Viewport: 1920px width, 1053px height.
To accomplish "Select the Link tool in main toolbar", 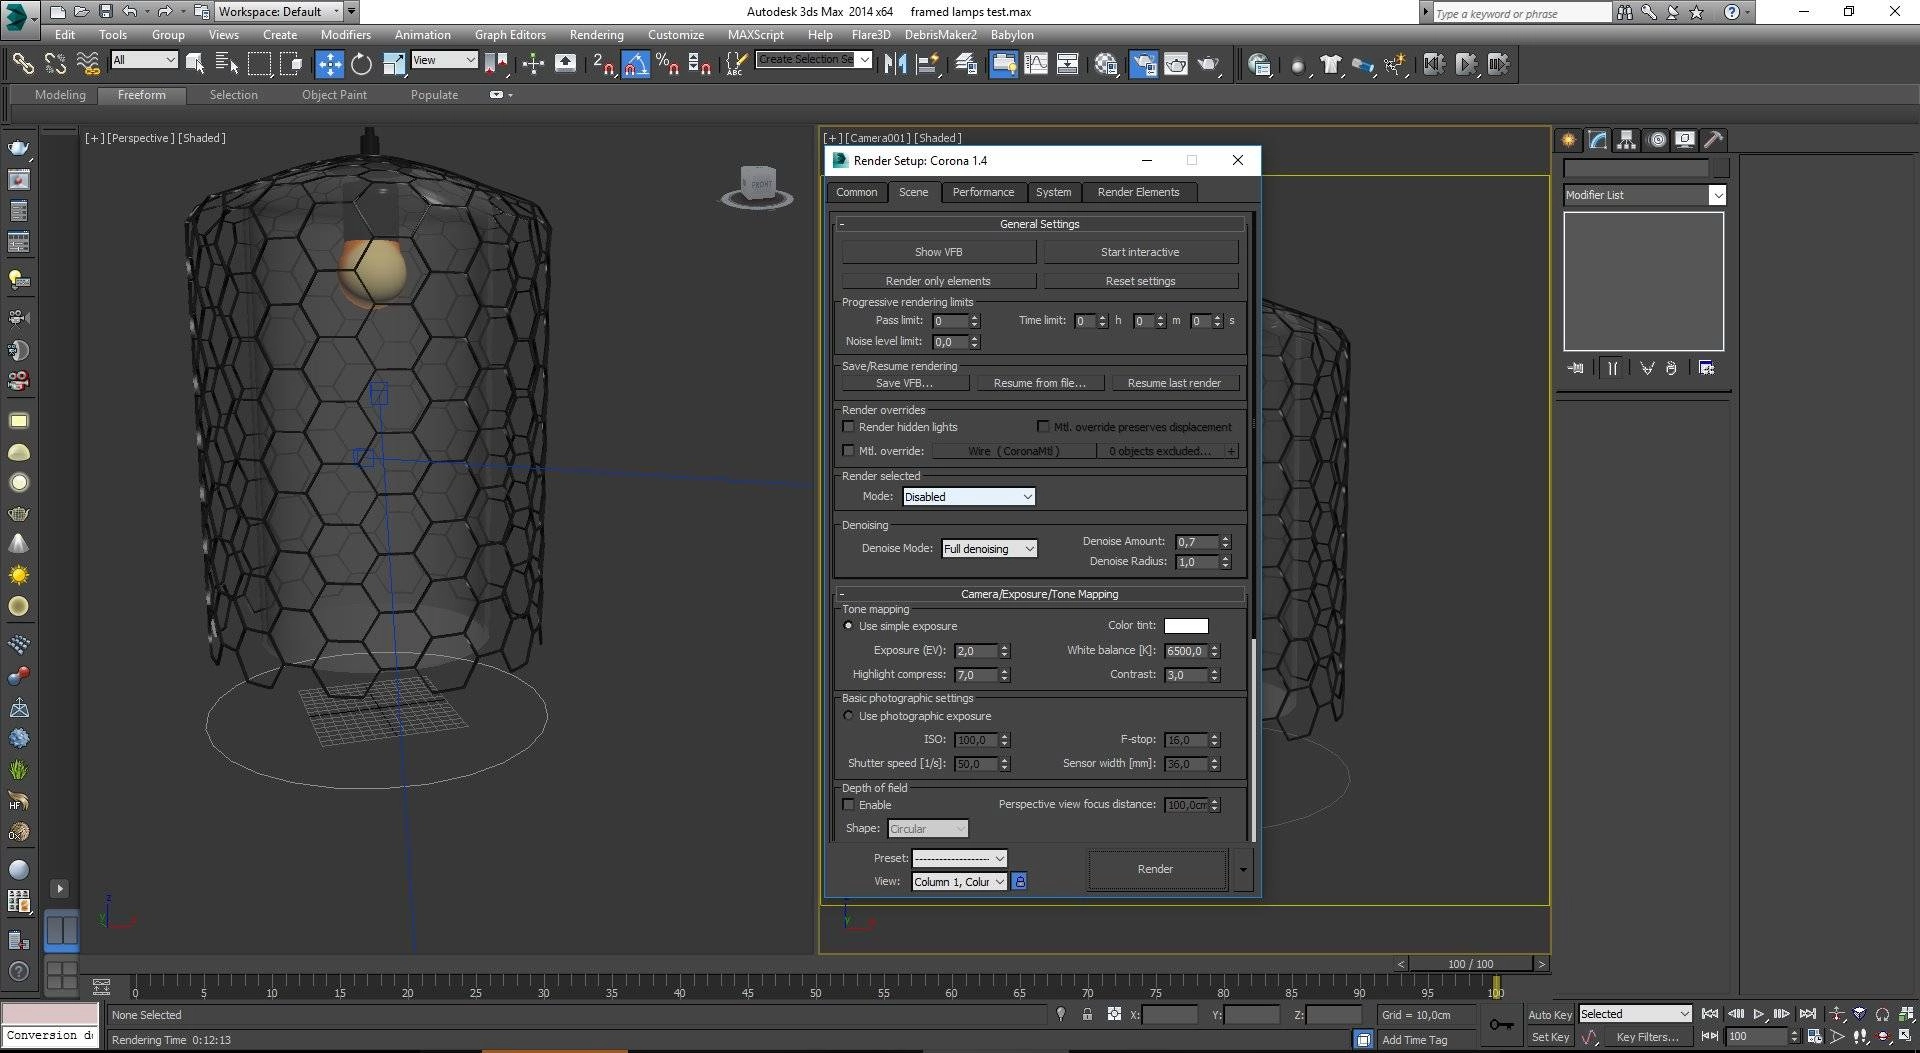I will pos(22,64).
